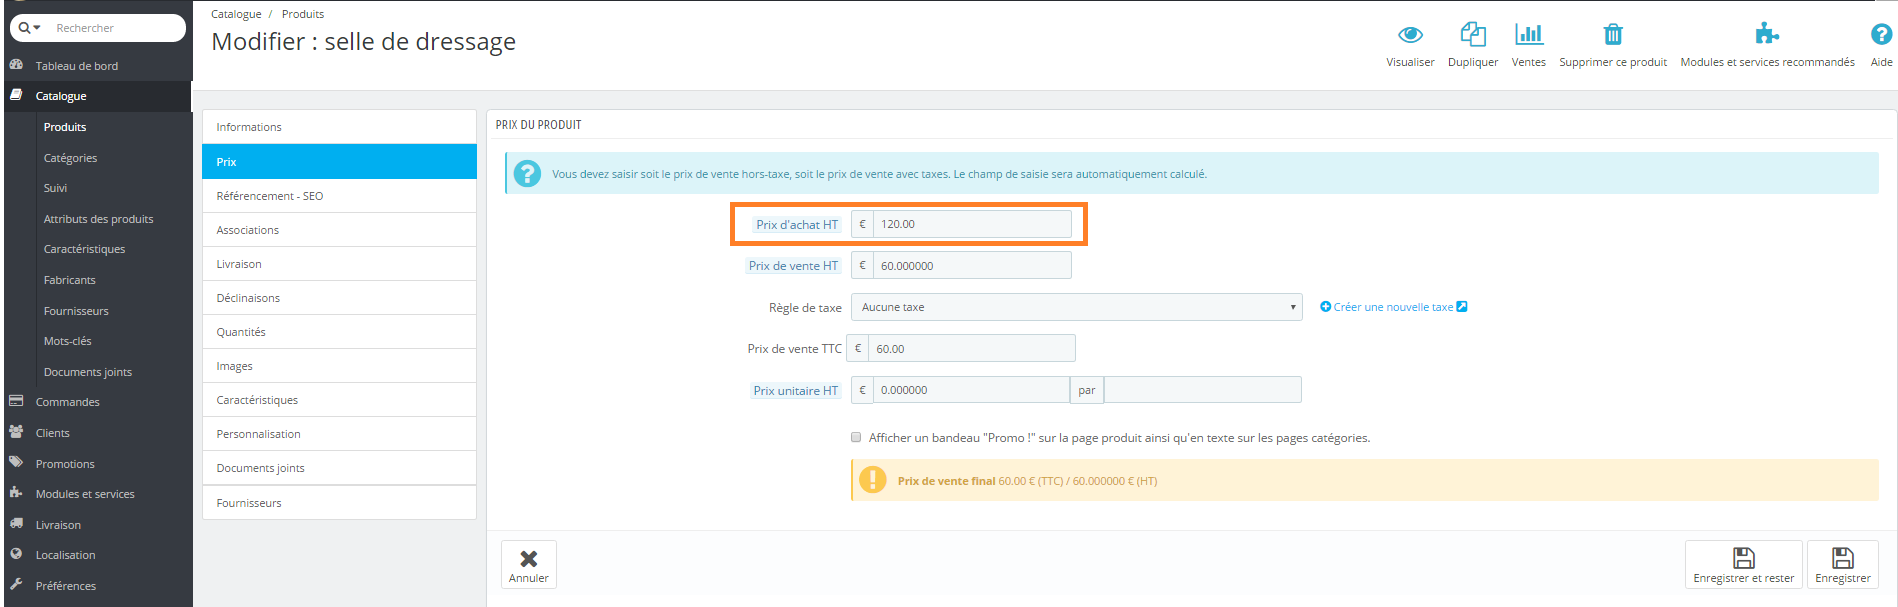This screenshot has width=1898, height=607.
Task: Switch to Référencement - SEO tab
Action: coord(339,196)
